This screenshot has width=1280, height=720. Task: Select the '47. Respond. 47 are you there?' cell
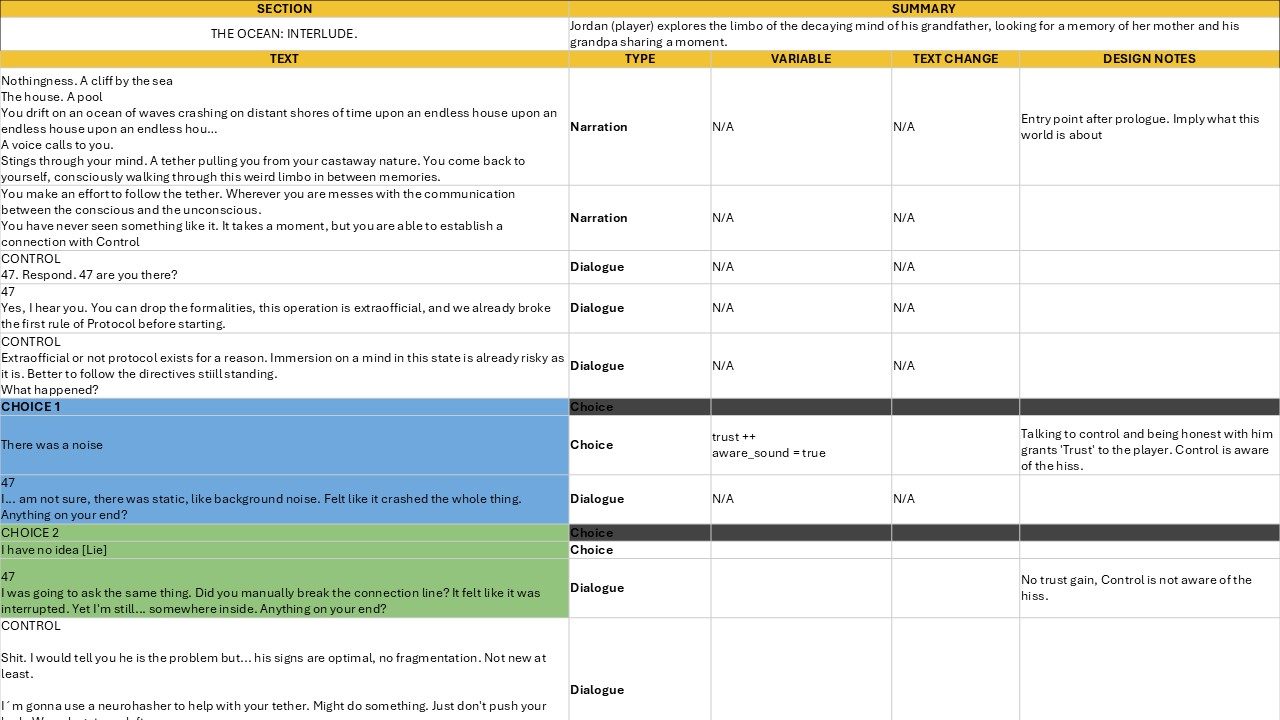click(x=284, y=267)
